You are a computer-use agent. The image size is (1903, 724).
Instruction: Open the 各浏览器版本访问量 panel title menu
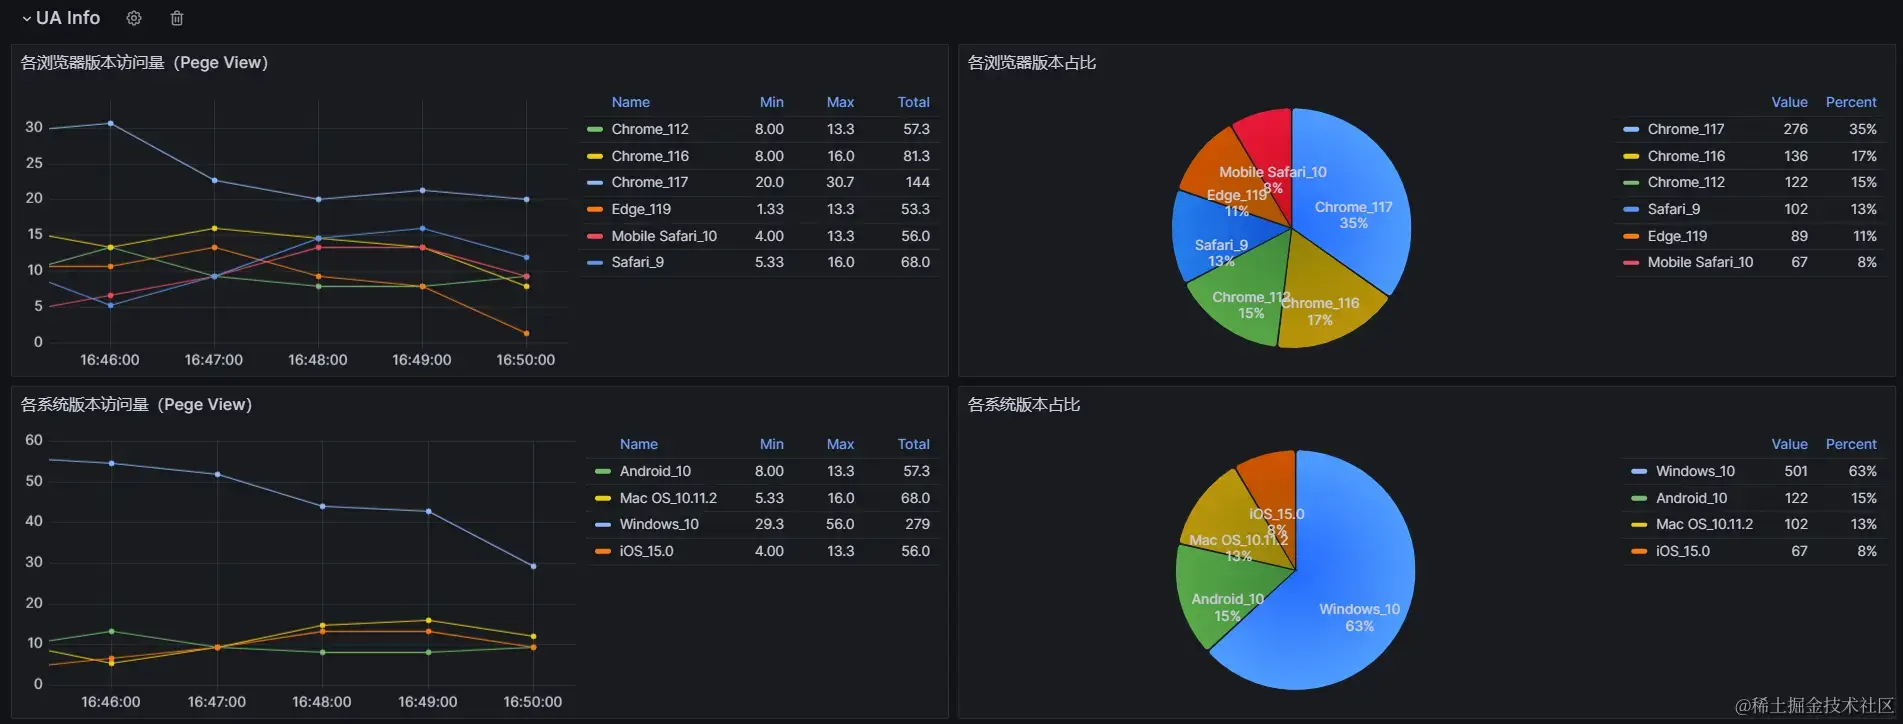tap(144, 63)
